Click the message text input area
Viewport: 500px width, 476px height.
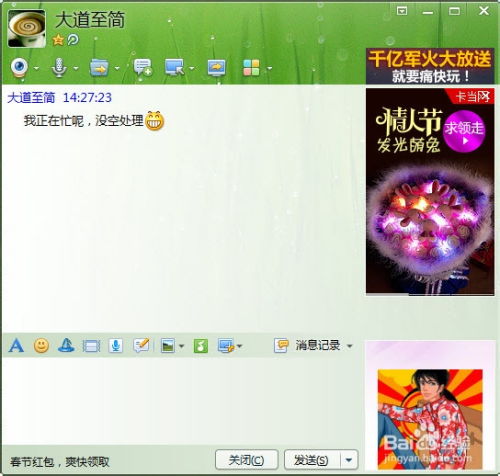tap(182, 400)
